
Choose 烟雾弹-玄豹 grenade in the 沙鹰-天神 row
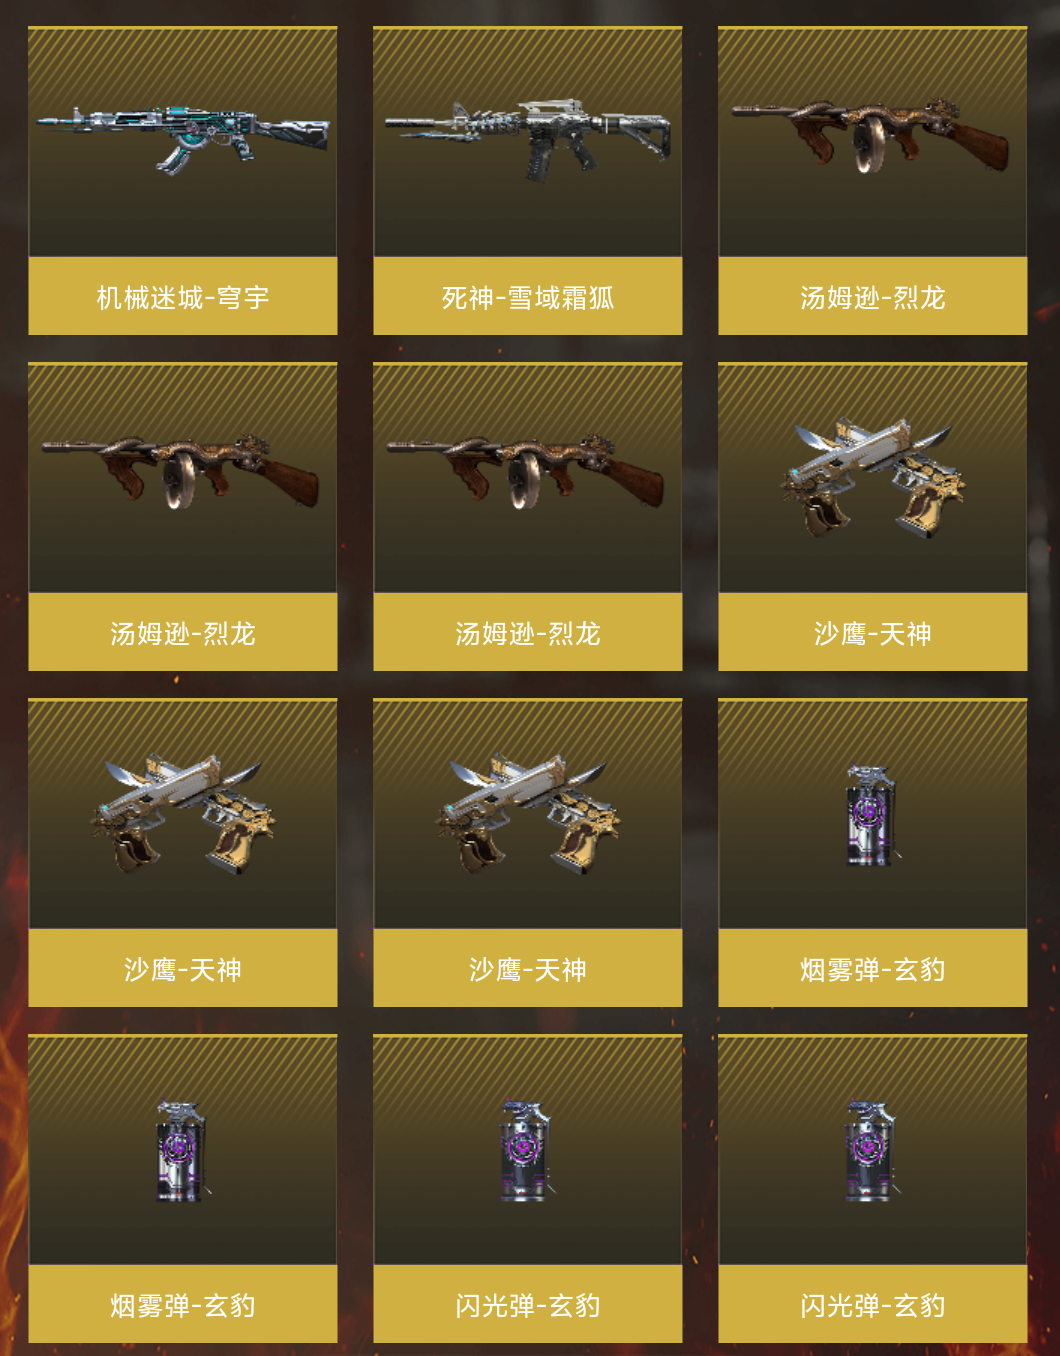click(x=871, y=815)
